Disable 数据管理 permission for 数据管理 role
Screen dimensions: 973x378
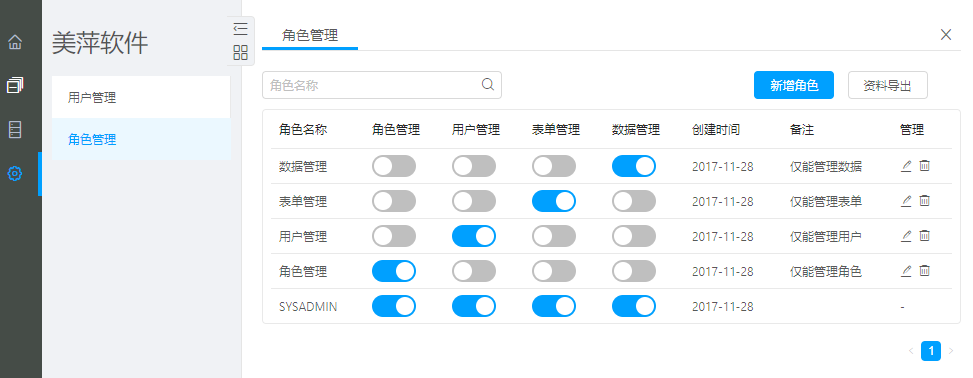(634, 166)
